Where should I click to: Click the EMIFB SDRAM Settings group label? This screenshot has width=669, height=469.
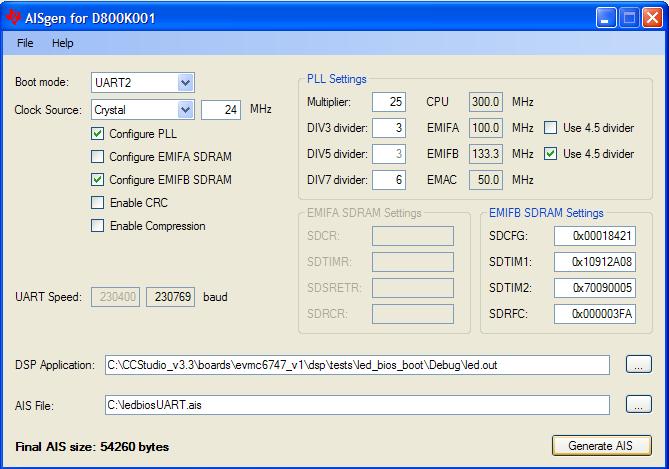tap(546, 213)
